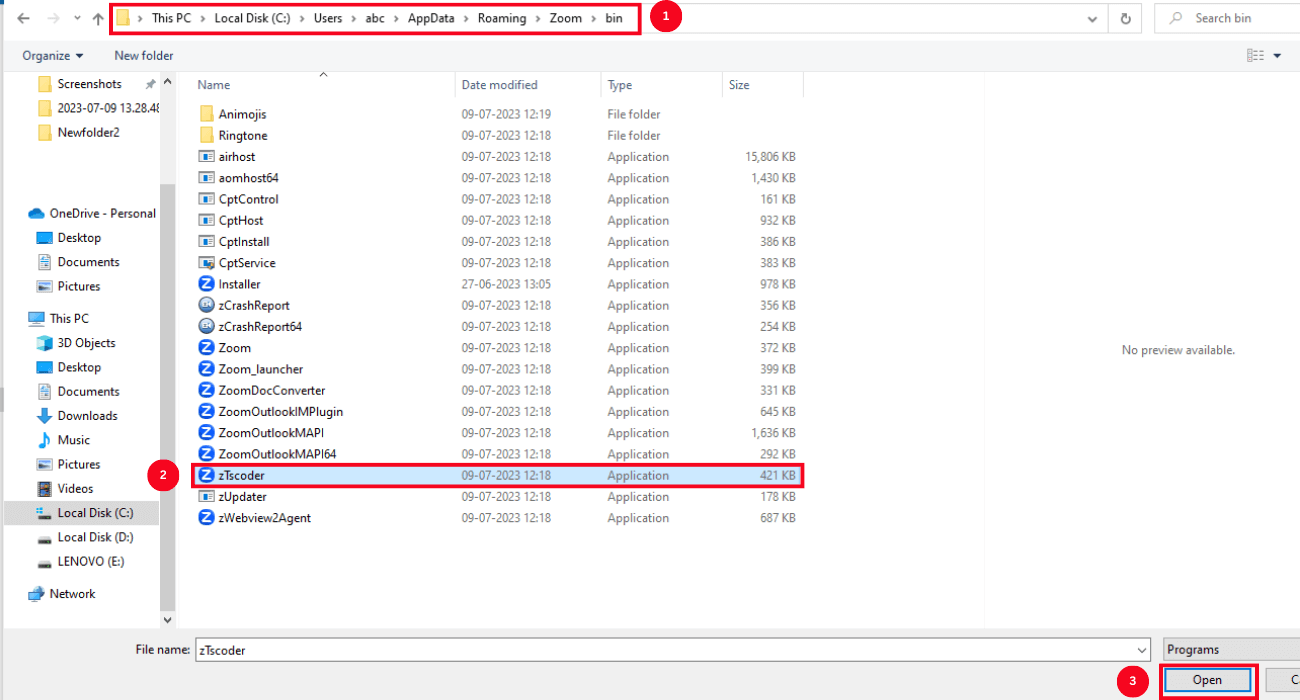Viewport: 1300px width, 700px height.
Task: Open recent locations dropdown chevron
Action: (x=76, y=19)
